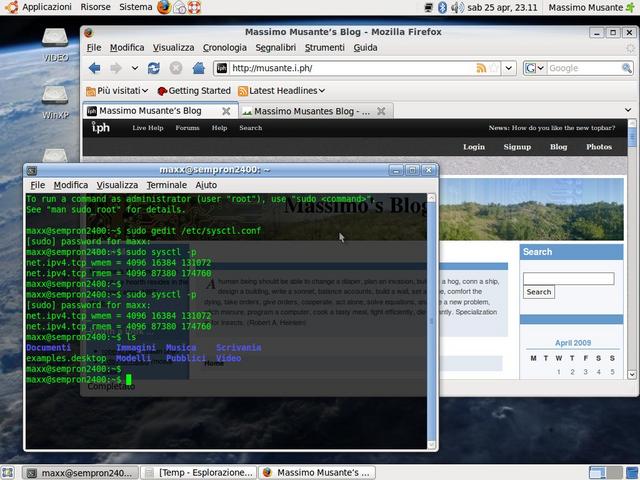This screenshot has height=480, width=640.
Task: Open the Visualizza menu in terminal window
Action: click(117, 185)
